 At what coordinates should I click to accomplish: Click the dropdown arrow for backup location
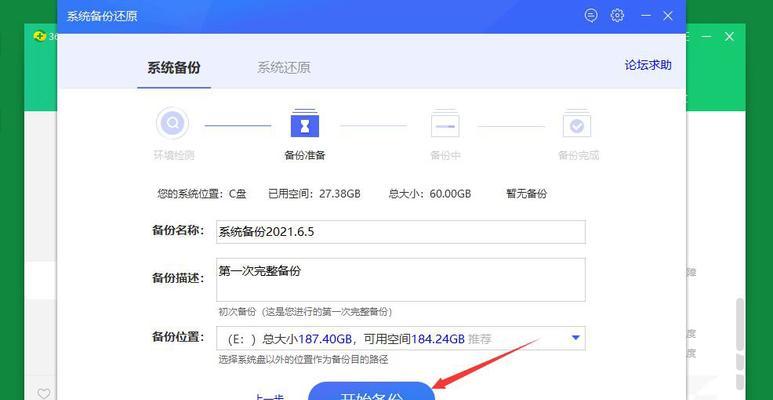[575, 338]
